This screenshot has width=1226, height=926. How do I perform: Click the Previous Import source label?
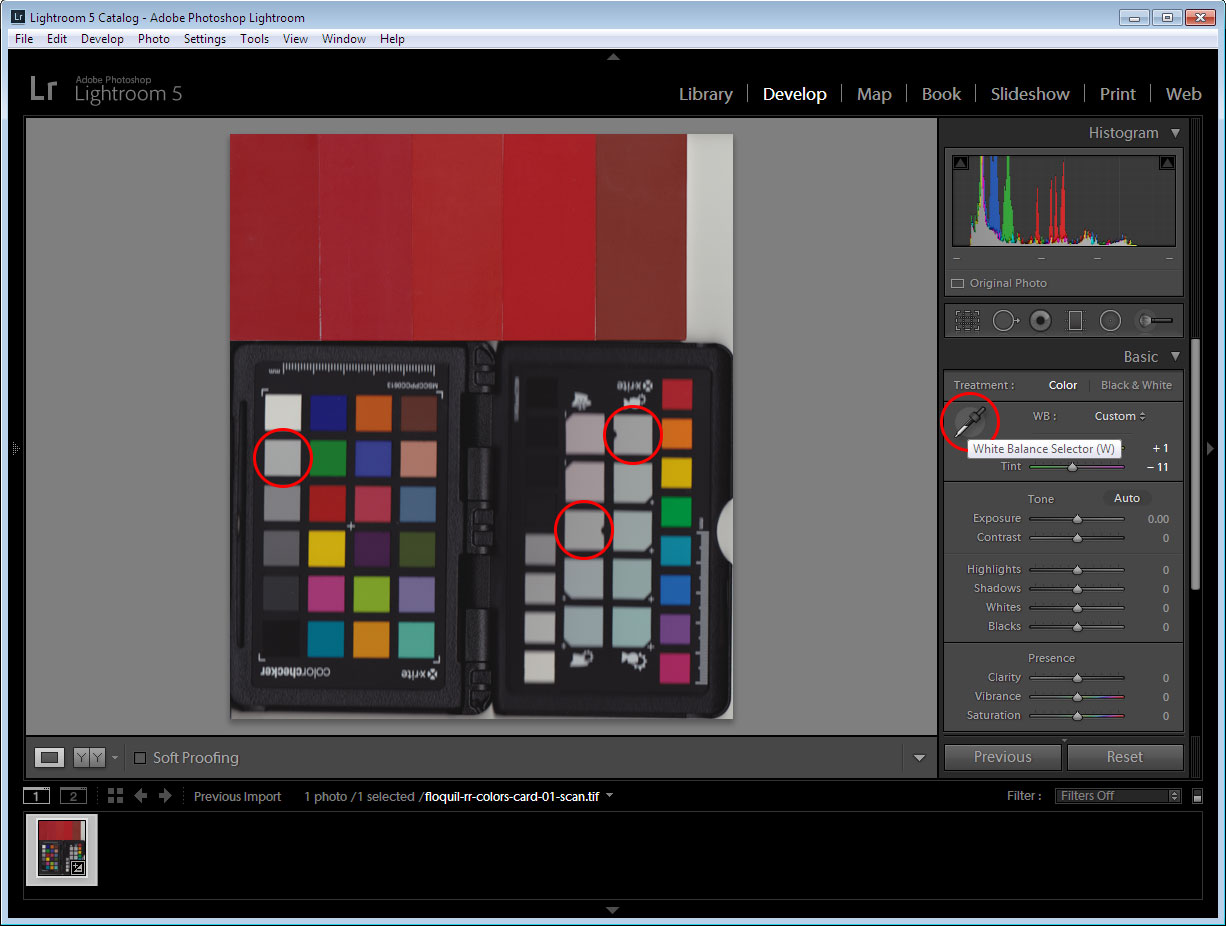(238, 796)
